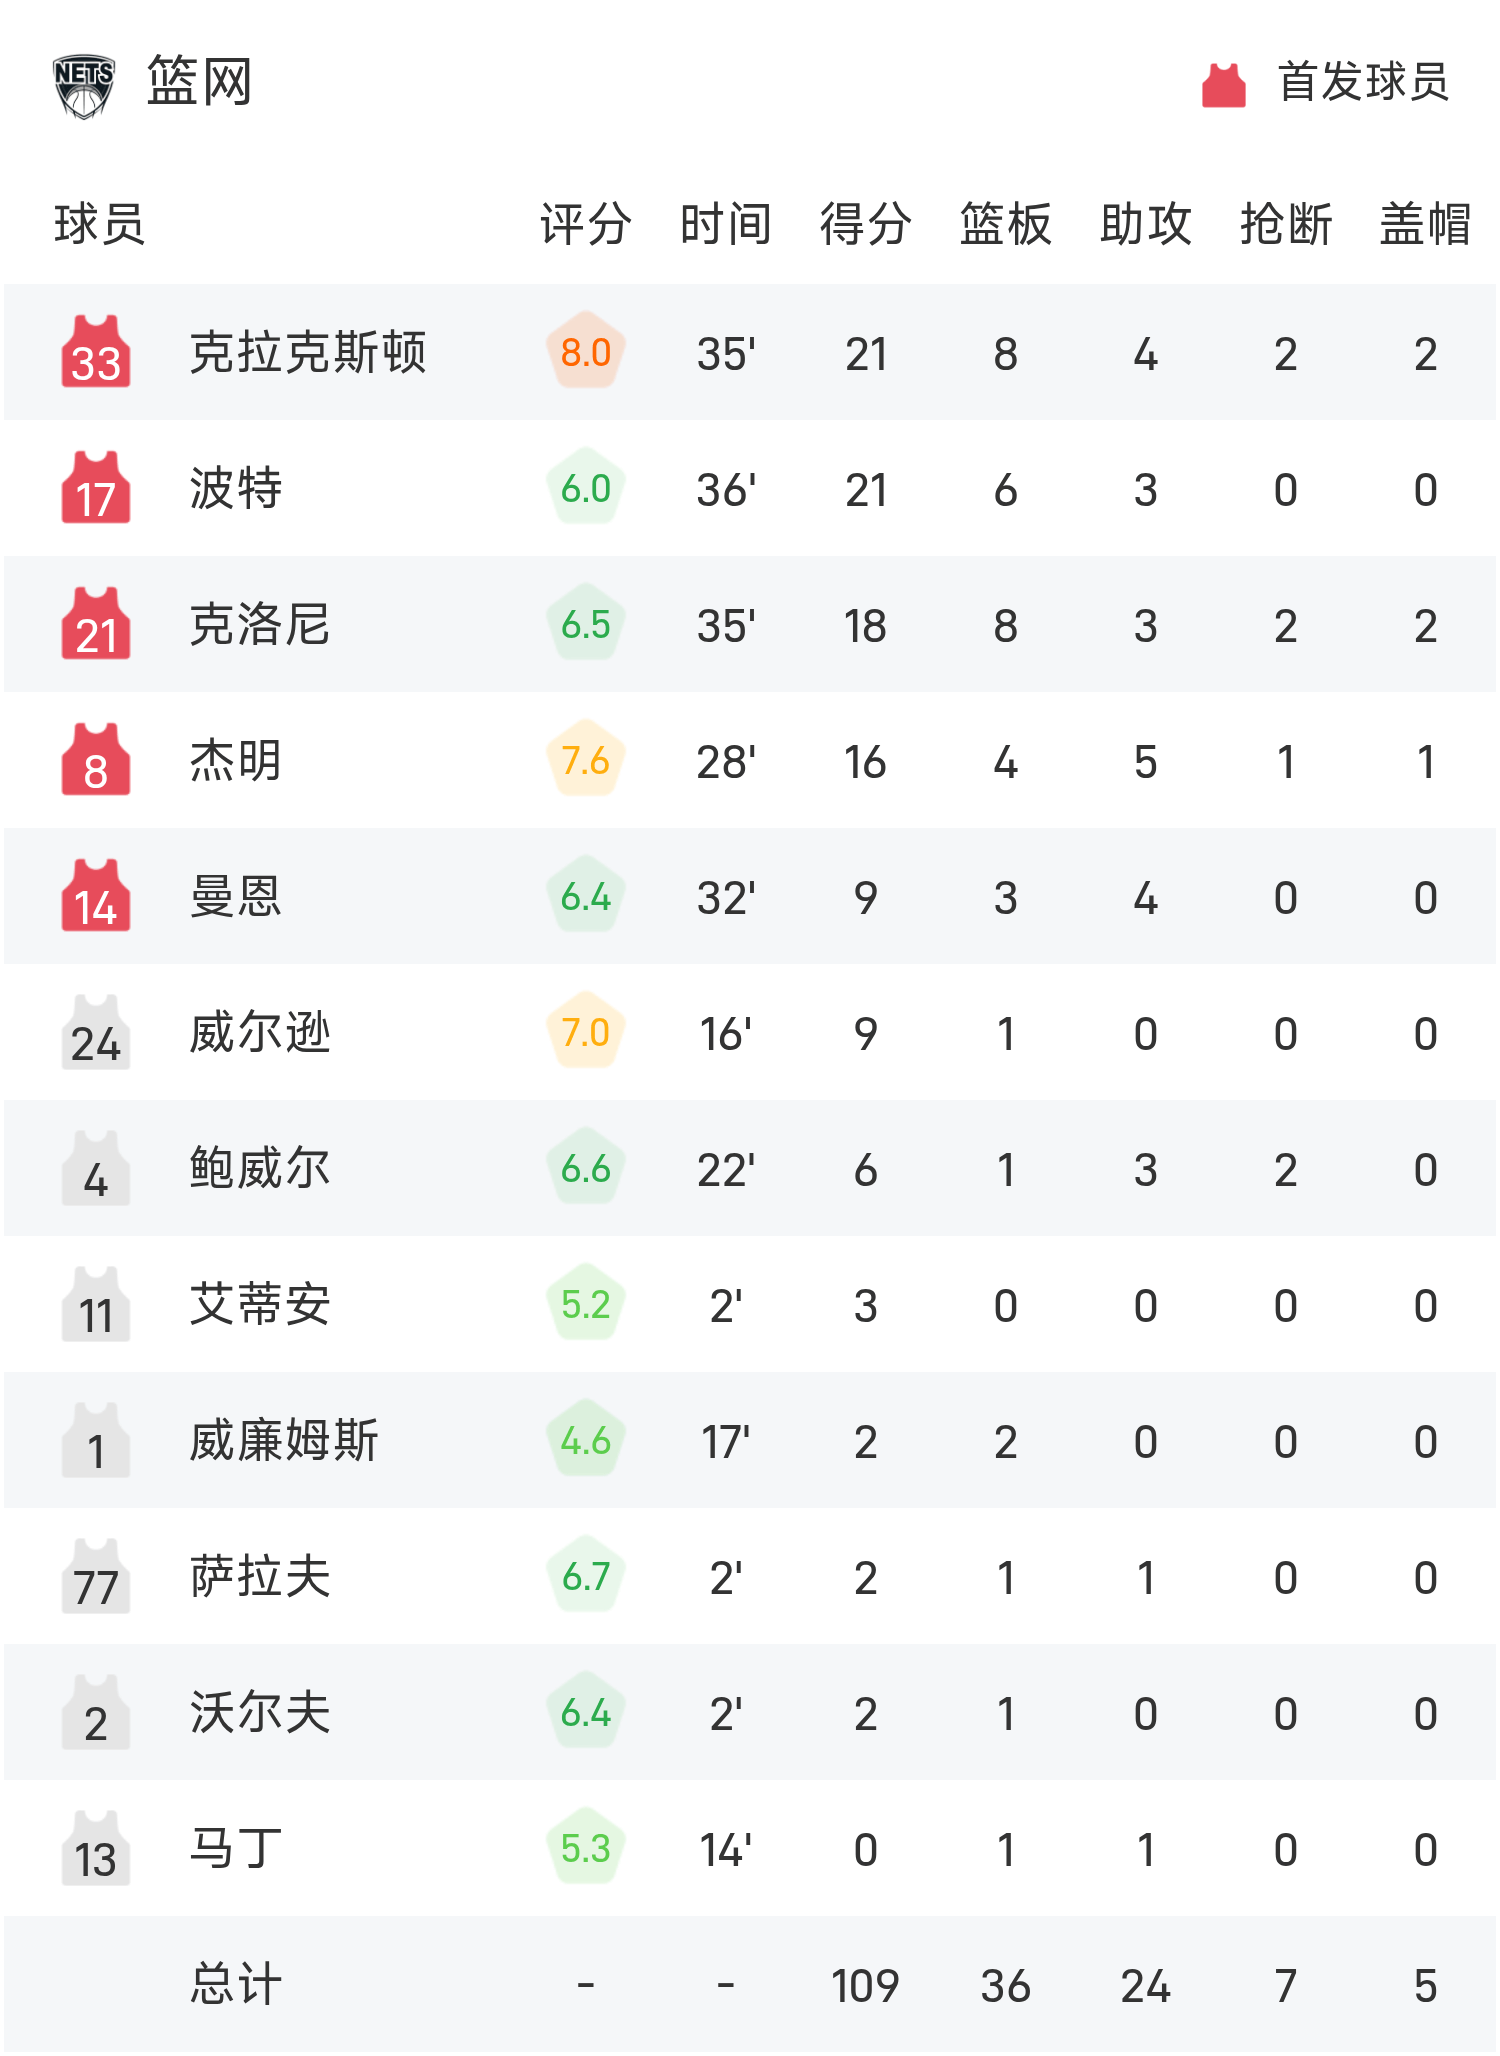Click jersey number 8 icon
1500x2056 pixels.
[96, 761]
